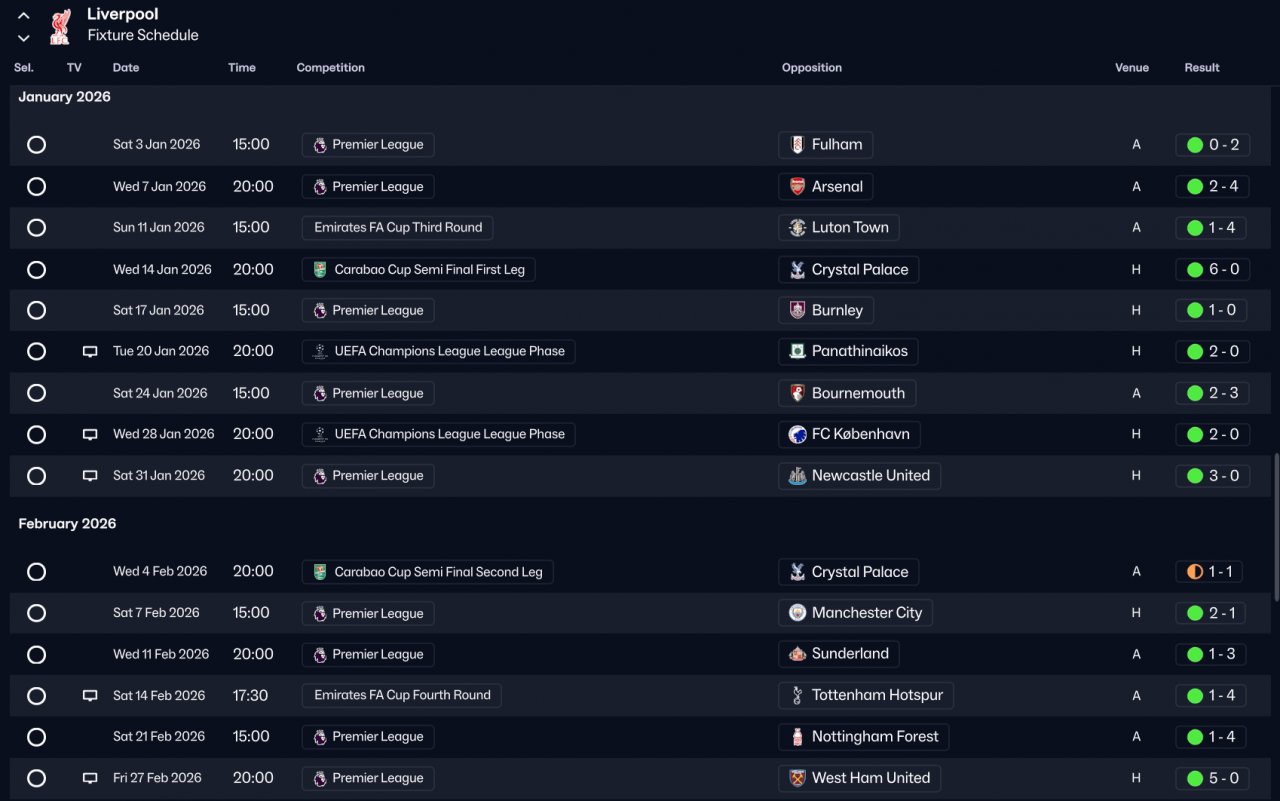1280x801 pixels.
Task: Select the Luton Town fixture radio button
Action: tap(36, 228)
